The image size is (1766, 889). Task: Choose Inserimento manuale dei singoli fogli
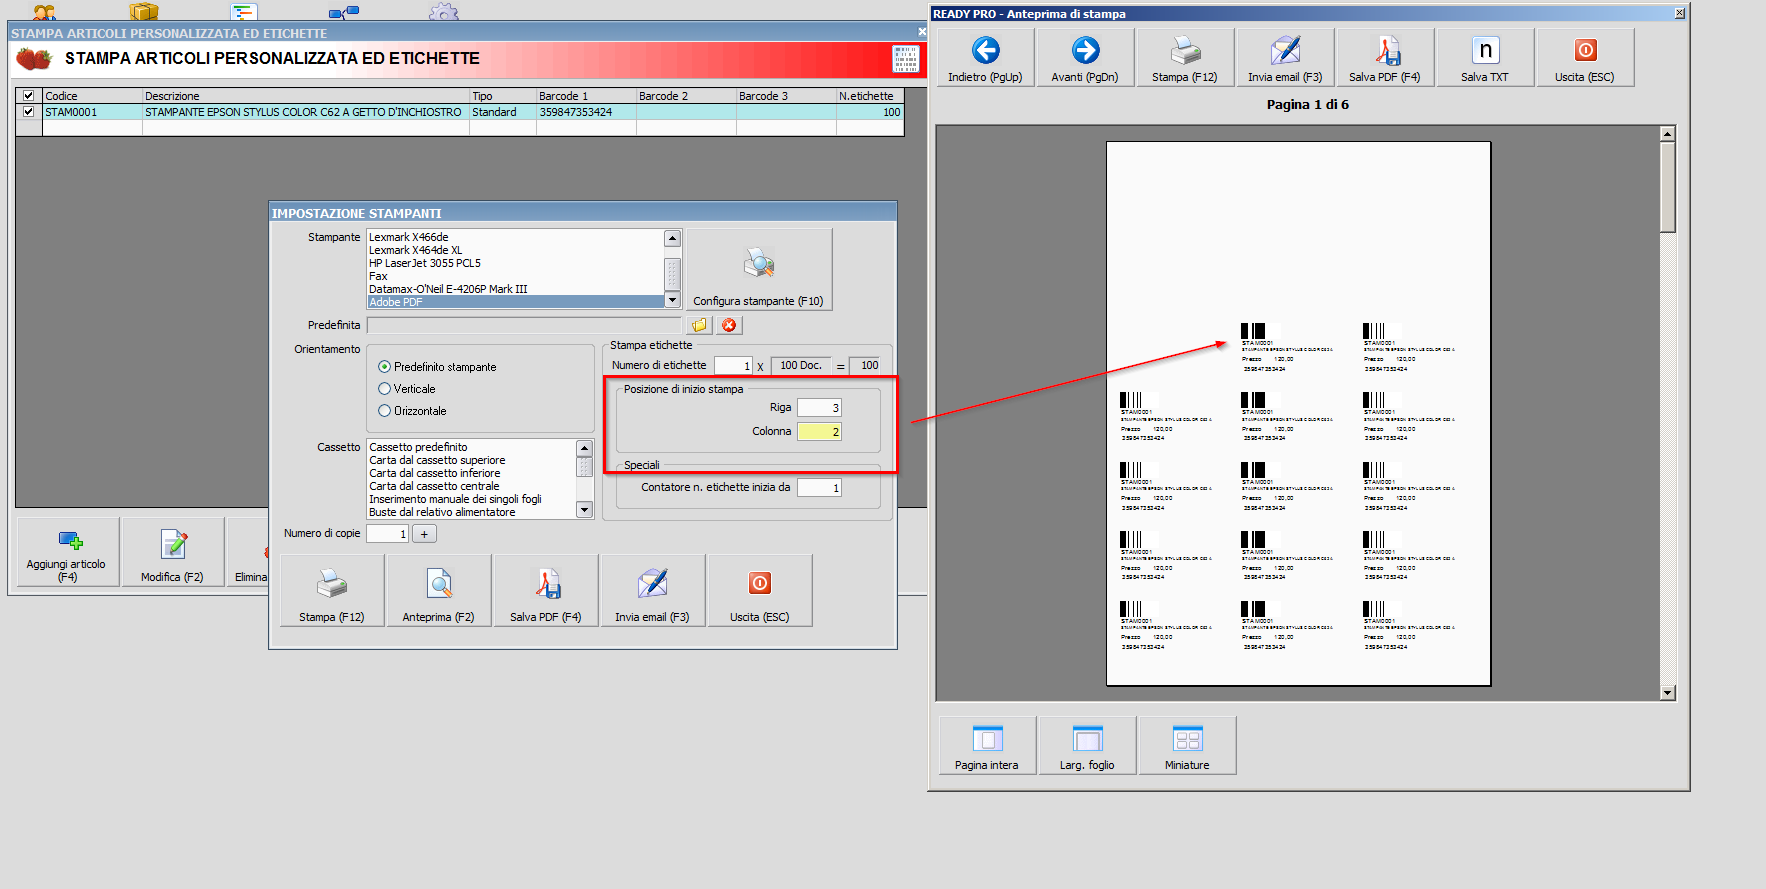(x=472, y=499)
